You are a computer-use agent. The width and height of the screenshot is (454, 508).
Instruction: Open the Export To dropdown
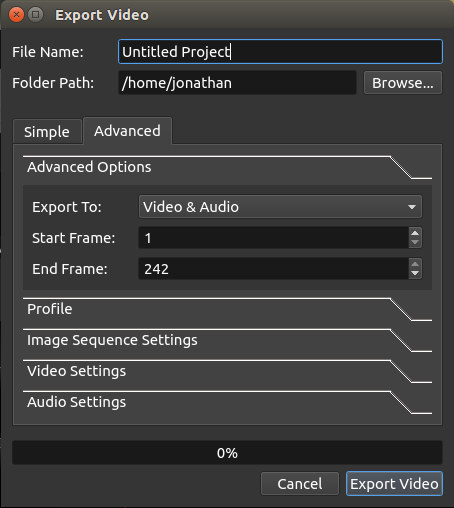tap(280, 207)
